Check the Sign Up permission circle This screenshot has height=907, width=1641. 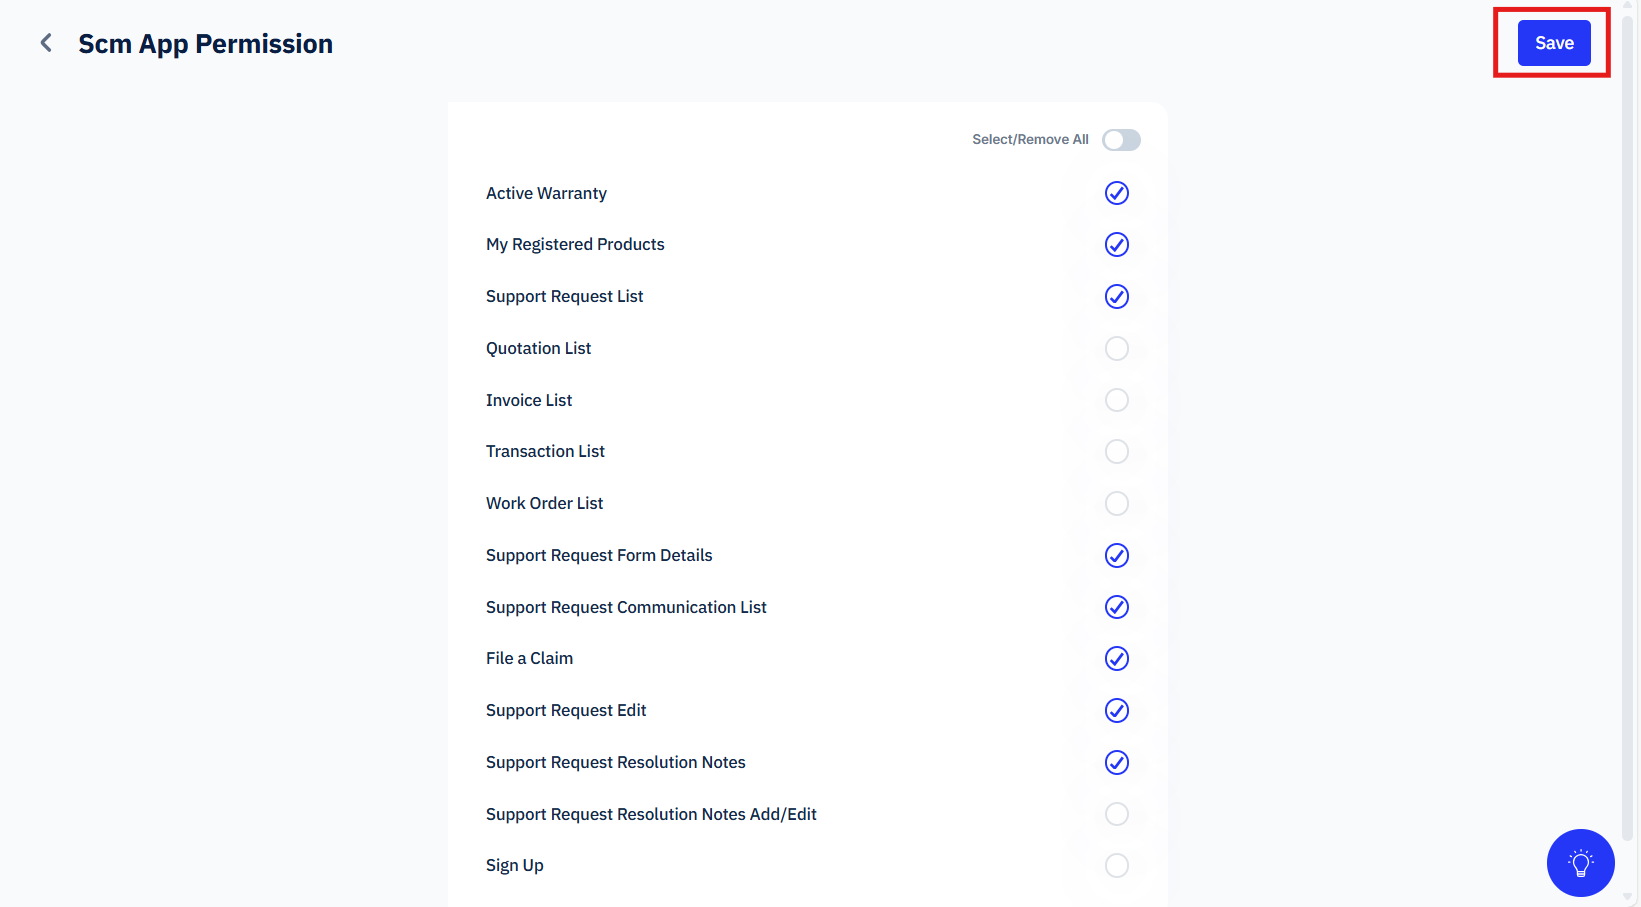click(x=1117, y=866)
